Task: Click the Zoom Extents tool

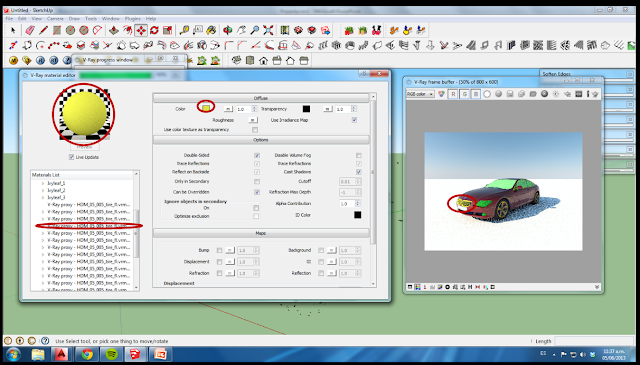Action: (268, 30)
